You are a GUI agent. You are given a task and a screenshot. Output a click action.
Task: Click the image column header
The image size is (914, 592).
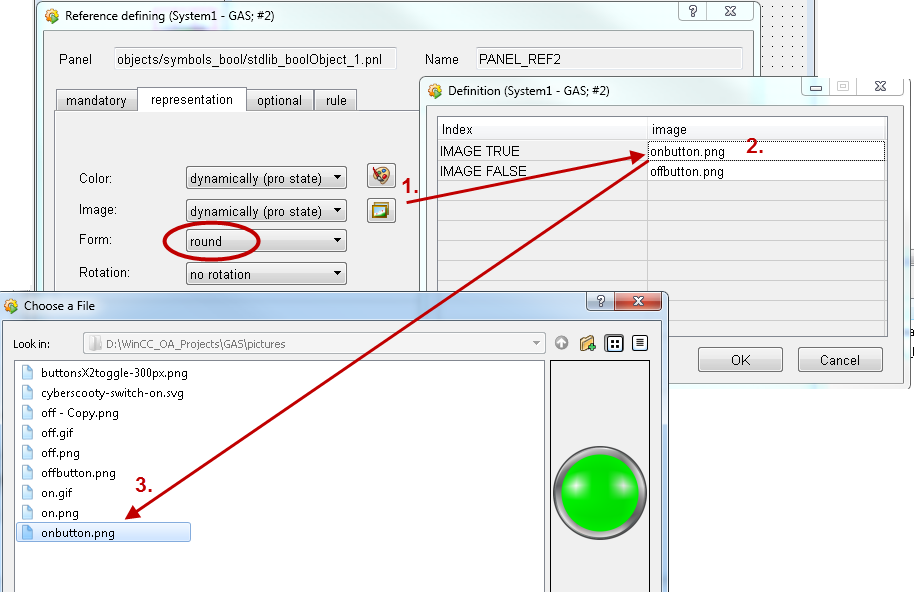(x=767, y=129)
